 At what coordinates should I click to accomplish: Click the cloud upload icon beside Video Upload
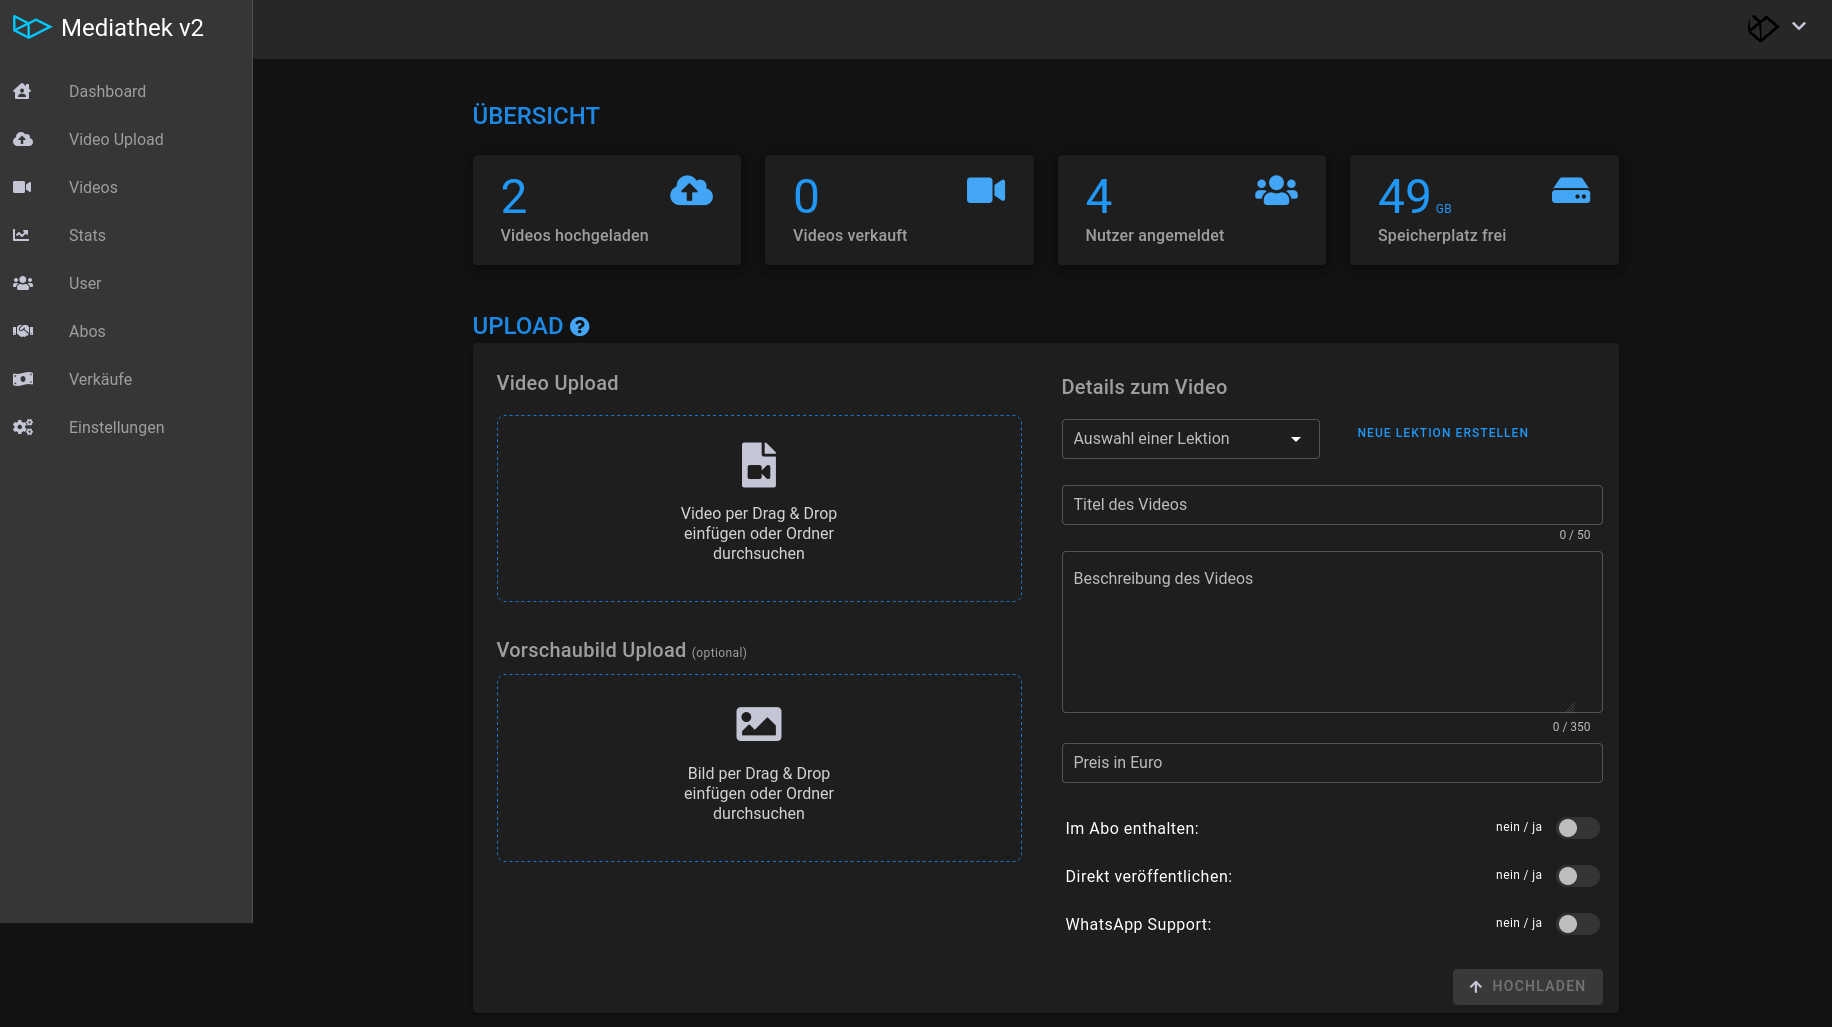click(22, 139)
